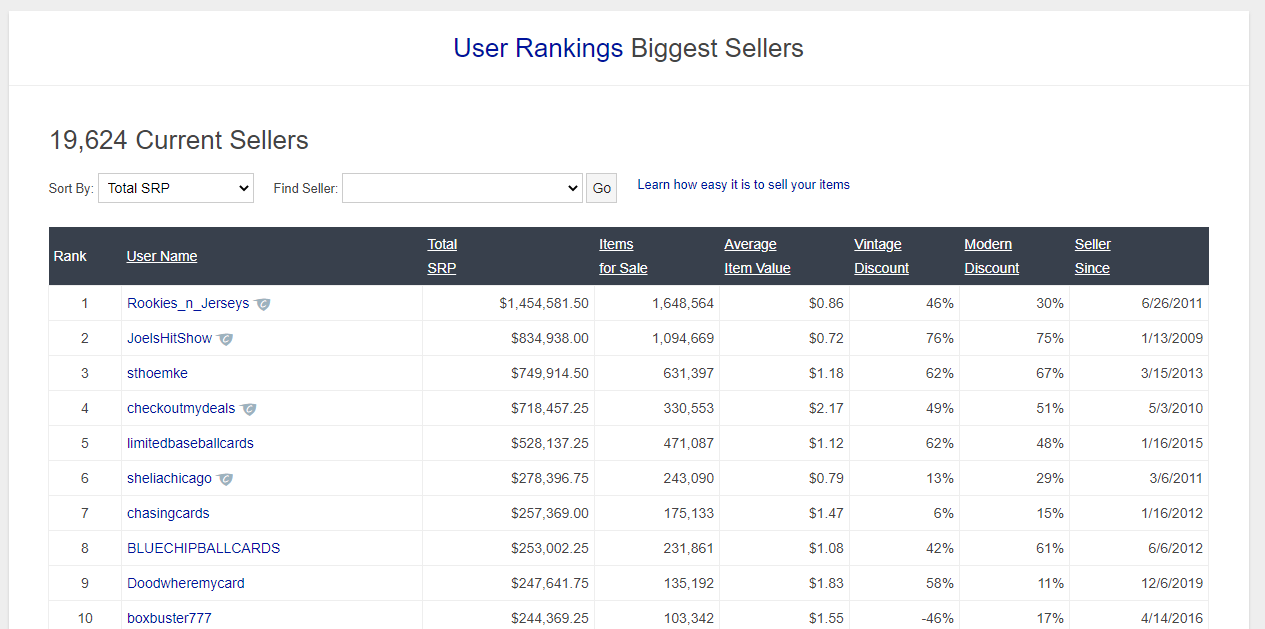Open the Sort By dropdown
This screenshot has width=1265, height=629.
point(176,188)
